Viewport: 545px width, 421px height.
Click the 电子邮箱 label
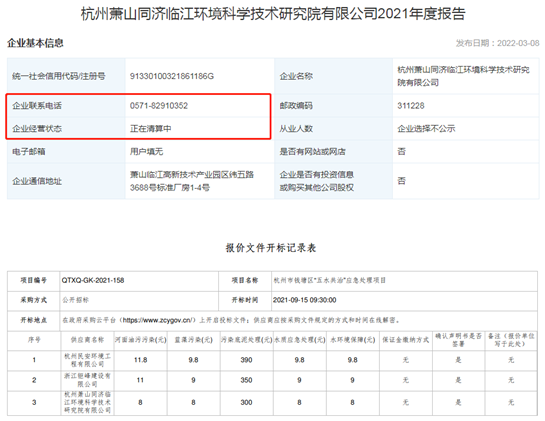(x=29, y=152)
